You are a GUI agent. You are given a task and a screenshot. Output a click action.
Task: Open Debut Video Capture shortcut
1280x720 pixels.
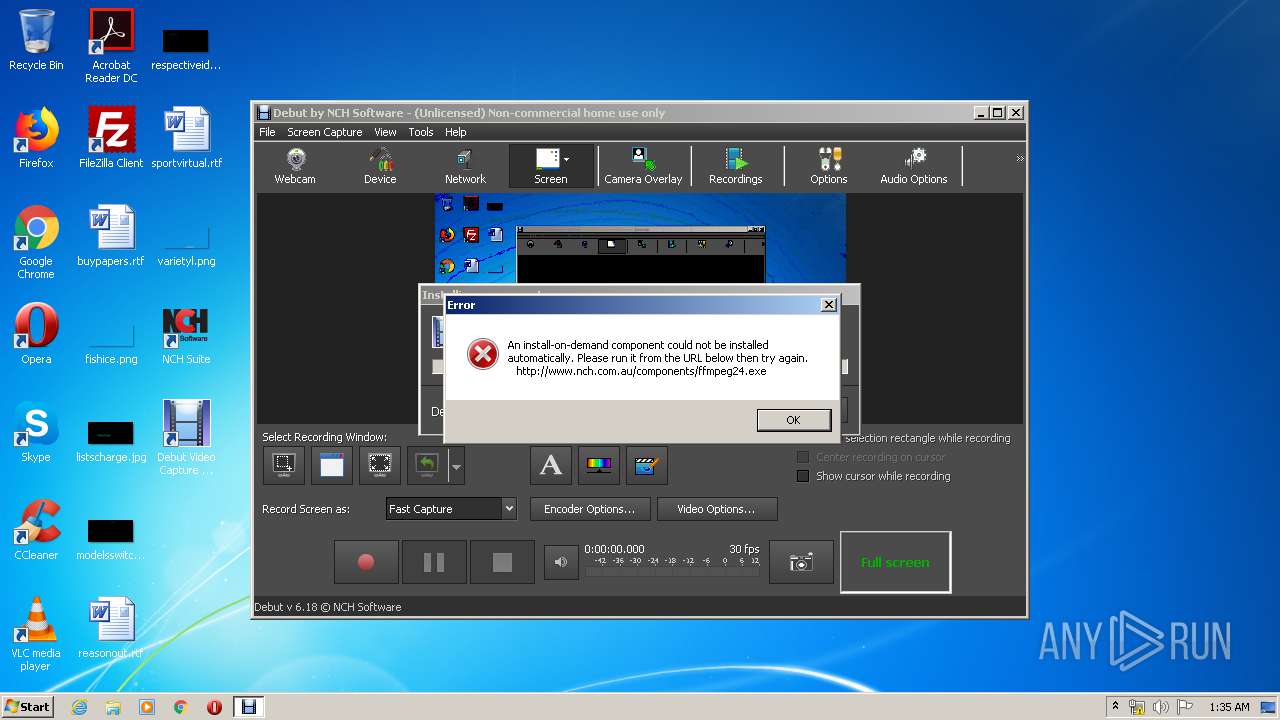186,438
